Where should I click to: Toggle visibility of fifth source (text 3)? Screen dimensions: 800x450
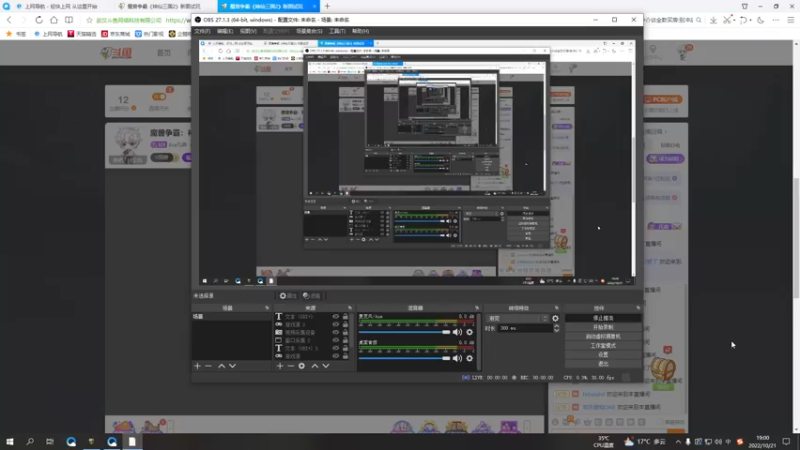(x=335, y=348)
